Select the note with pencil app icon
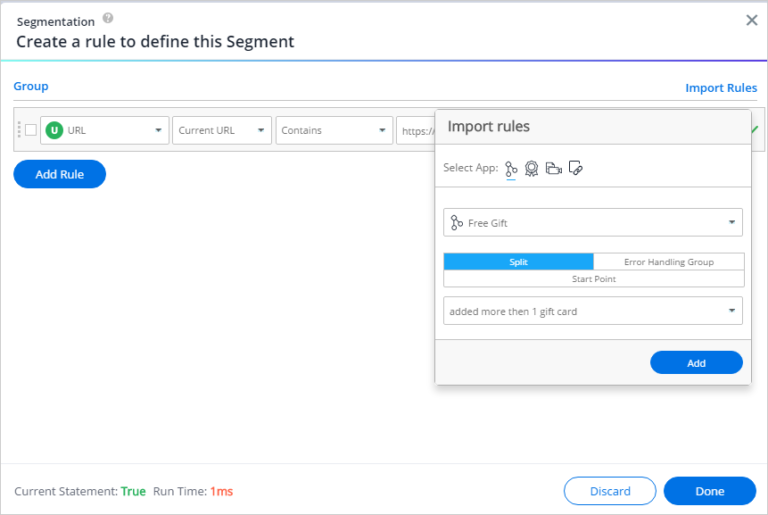The height and width of the screenshot is (515, 768). [x=575, y=168]
